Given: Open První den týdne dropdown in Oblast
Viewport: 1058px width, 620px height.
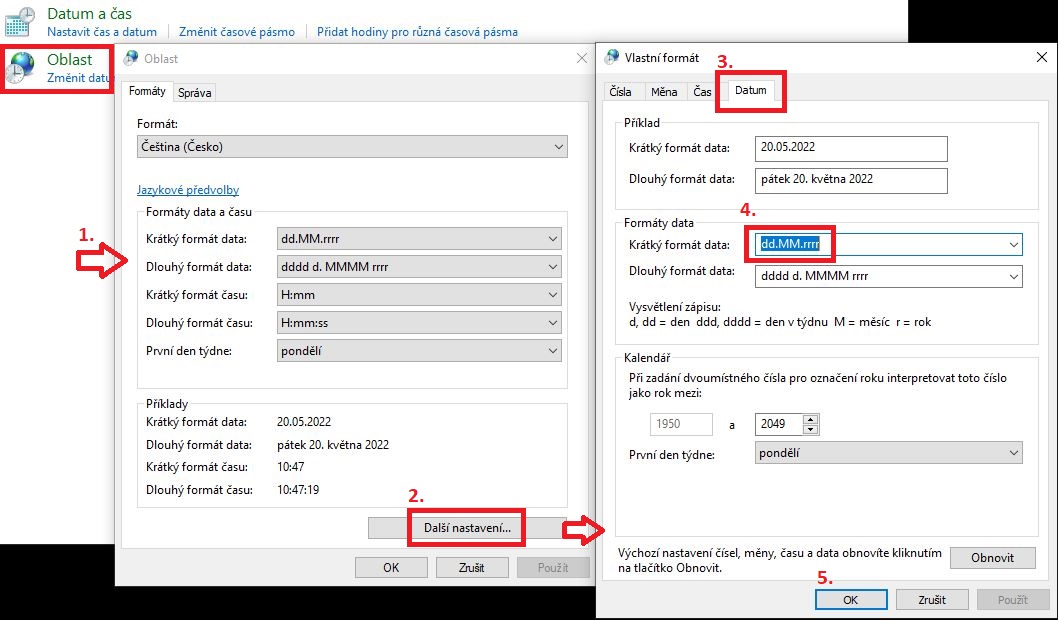Looking at the screenshot, I should tap(552, 351).
